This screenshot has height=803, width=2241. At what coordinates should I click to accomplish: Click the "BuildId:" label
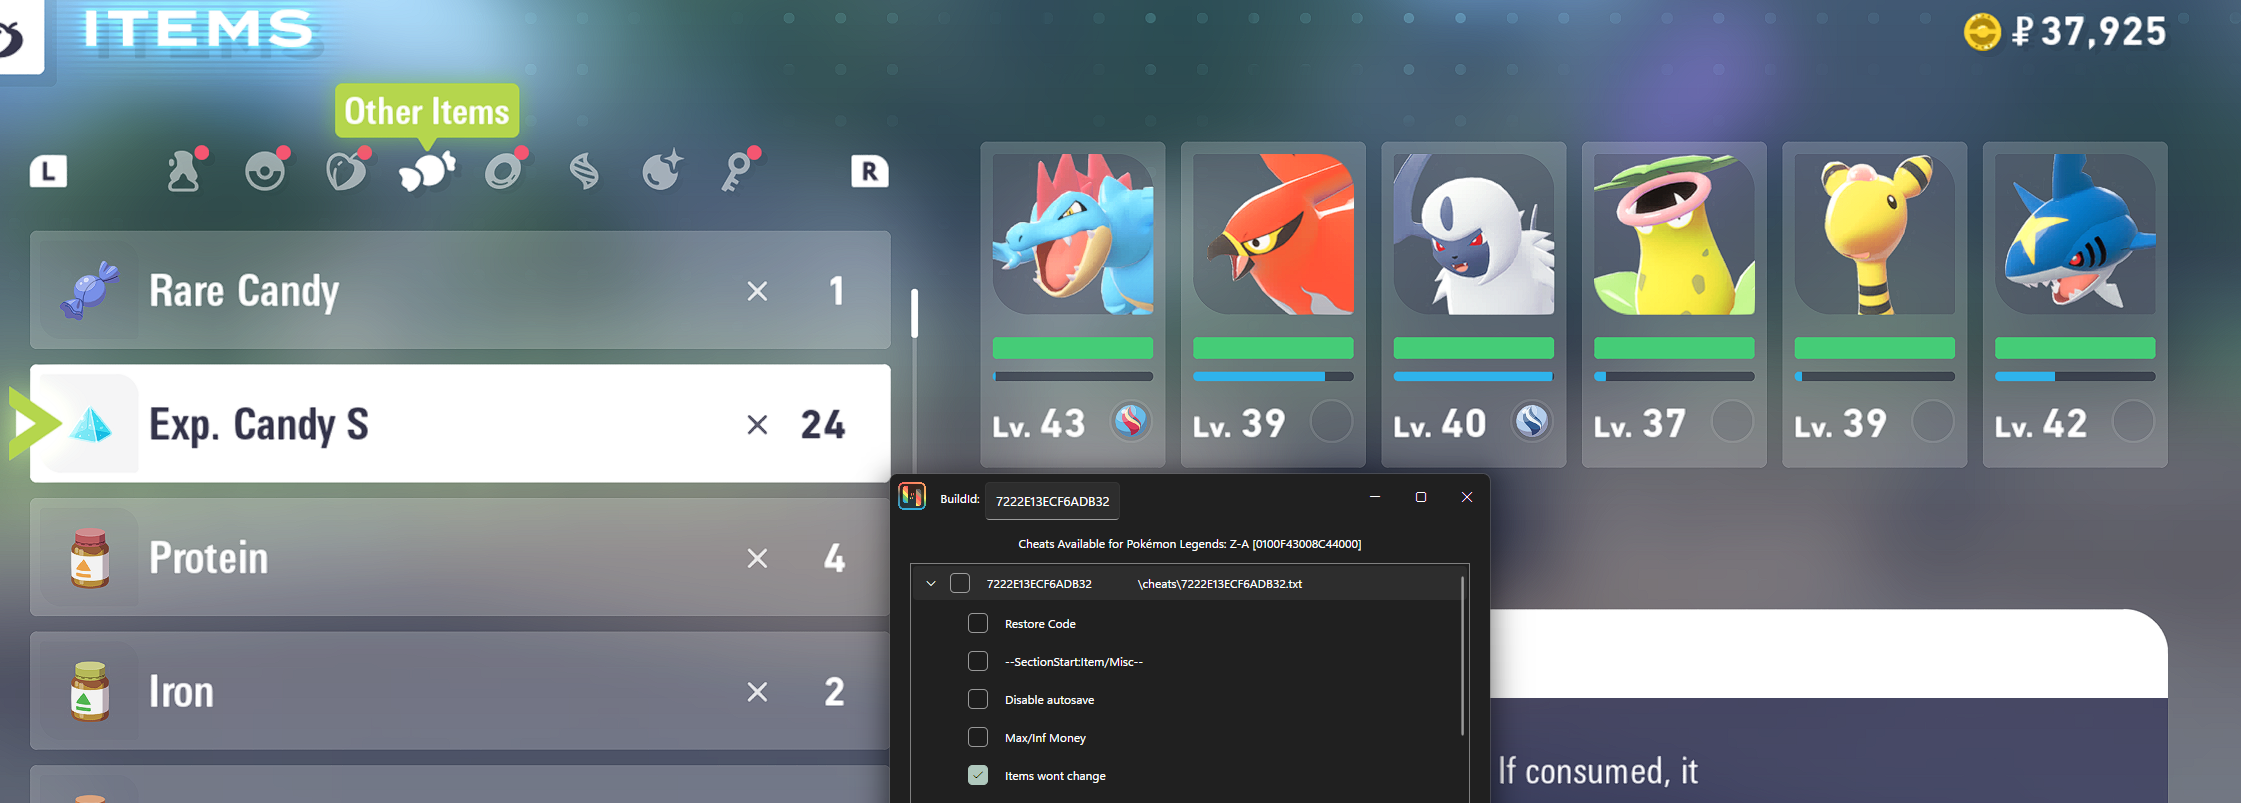pos(959,499)
